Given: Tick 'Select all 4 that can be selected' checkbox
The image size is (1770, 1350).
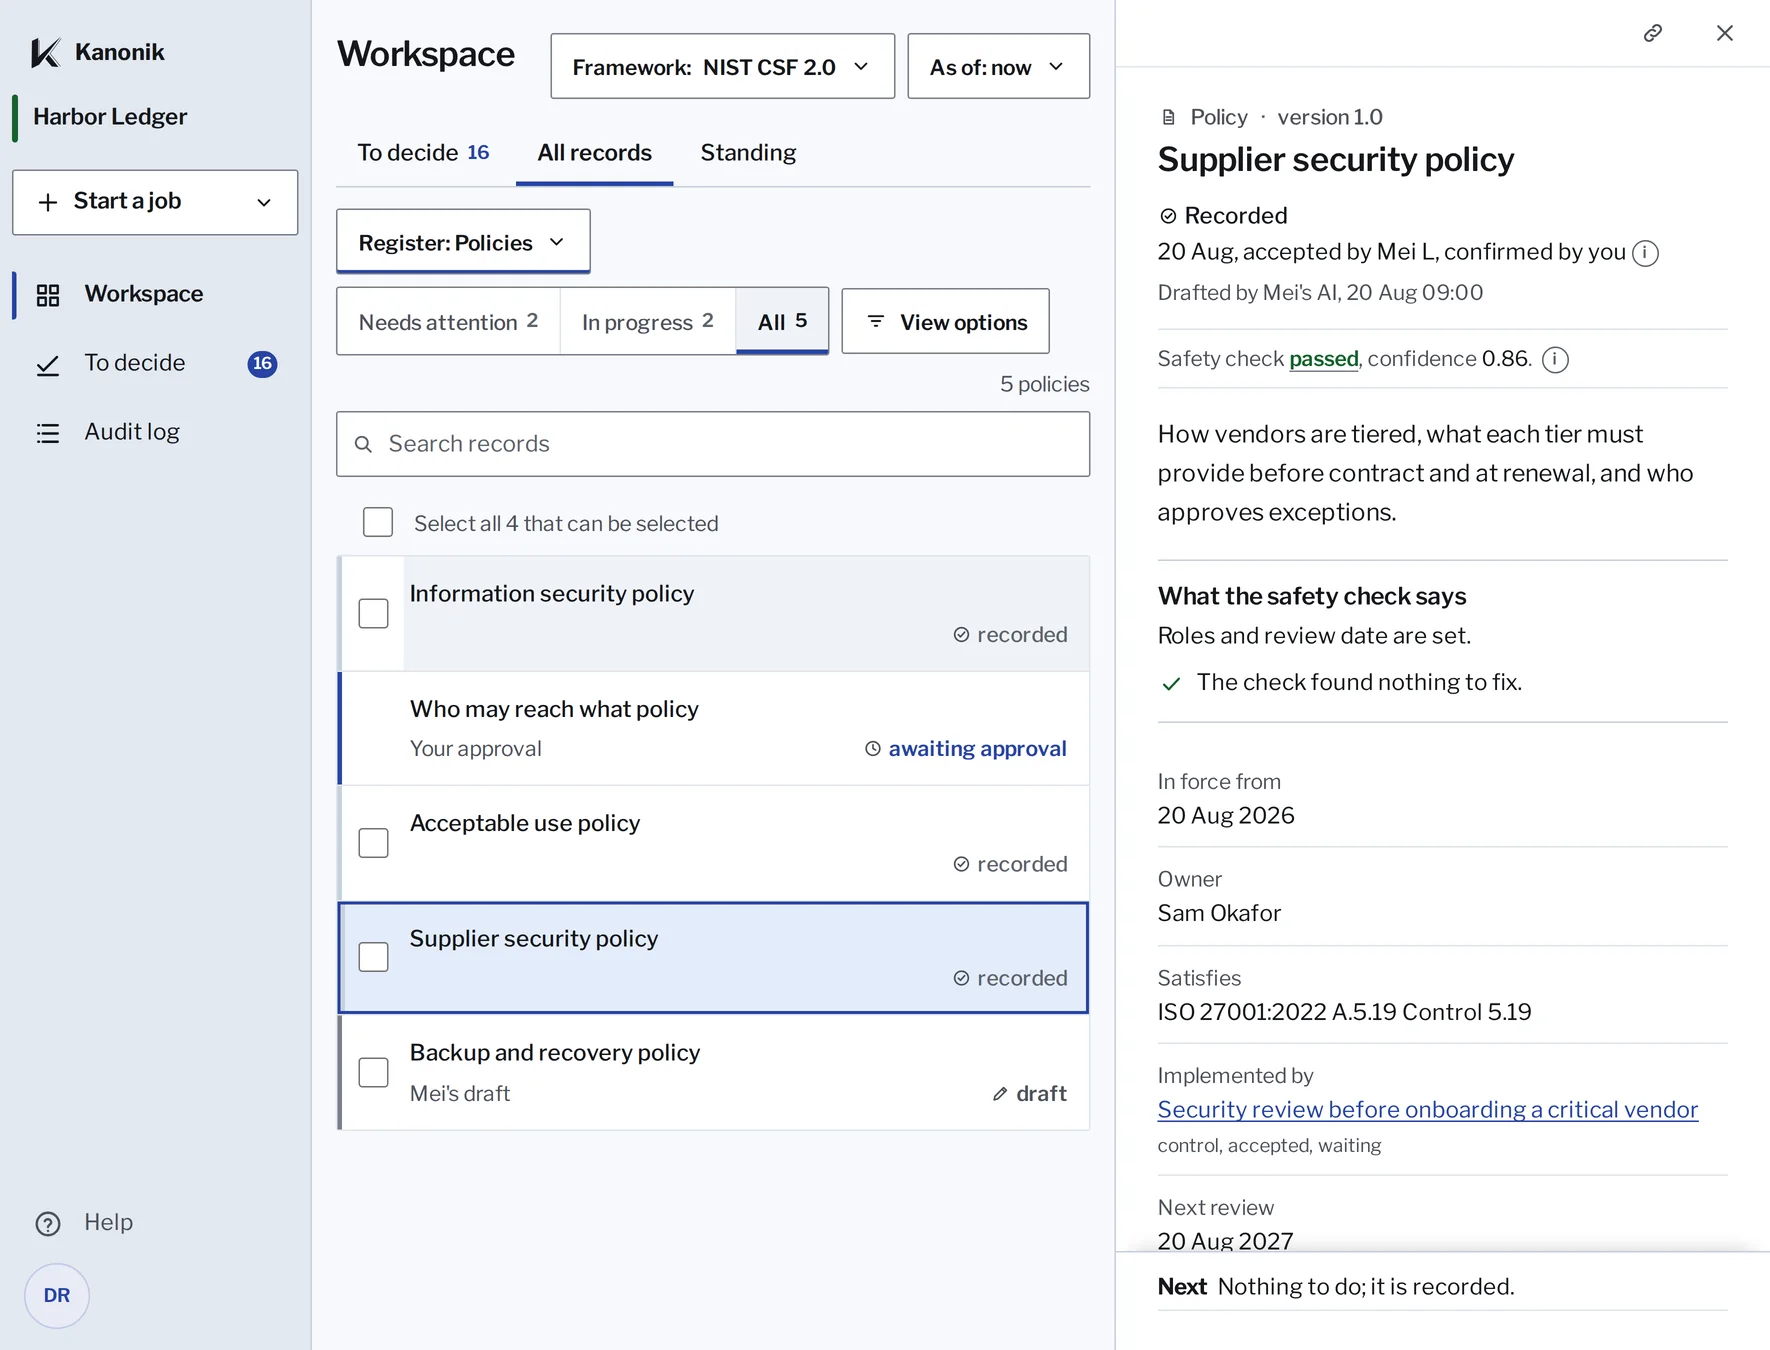Looking at the screenshot, I should click(378, 522).
